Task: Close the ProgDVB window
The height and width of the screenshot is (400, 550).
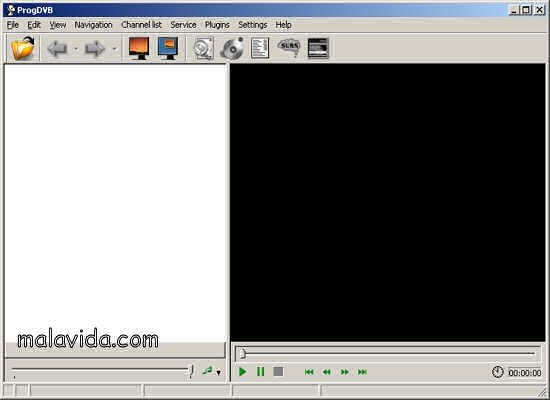Action: click(539, 10)
